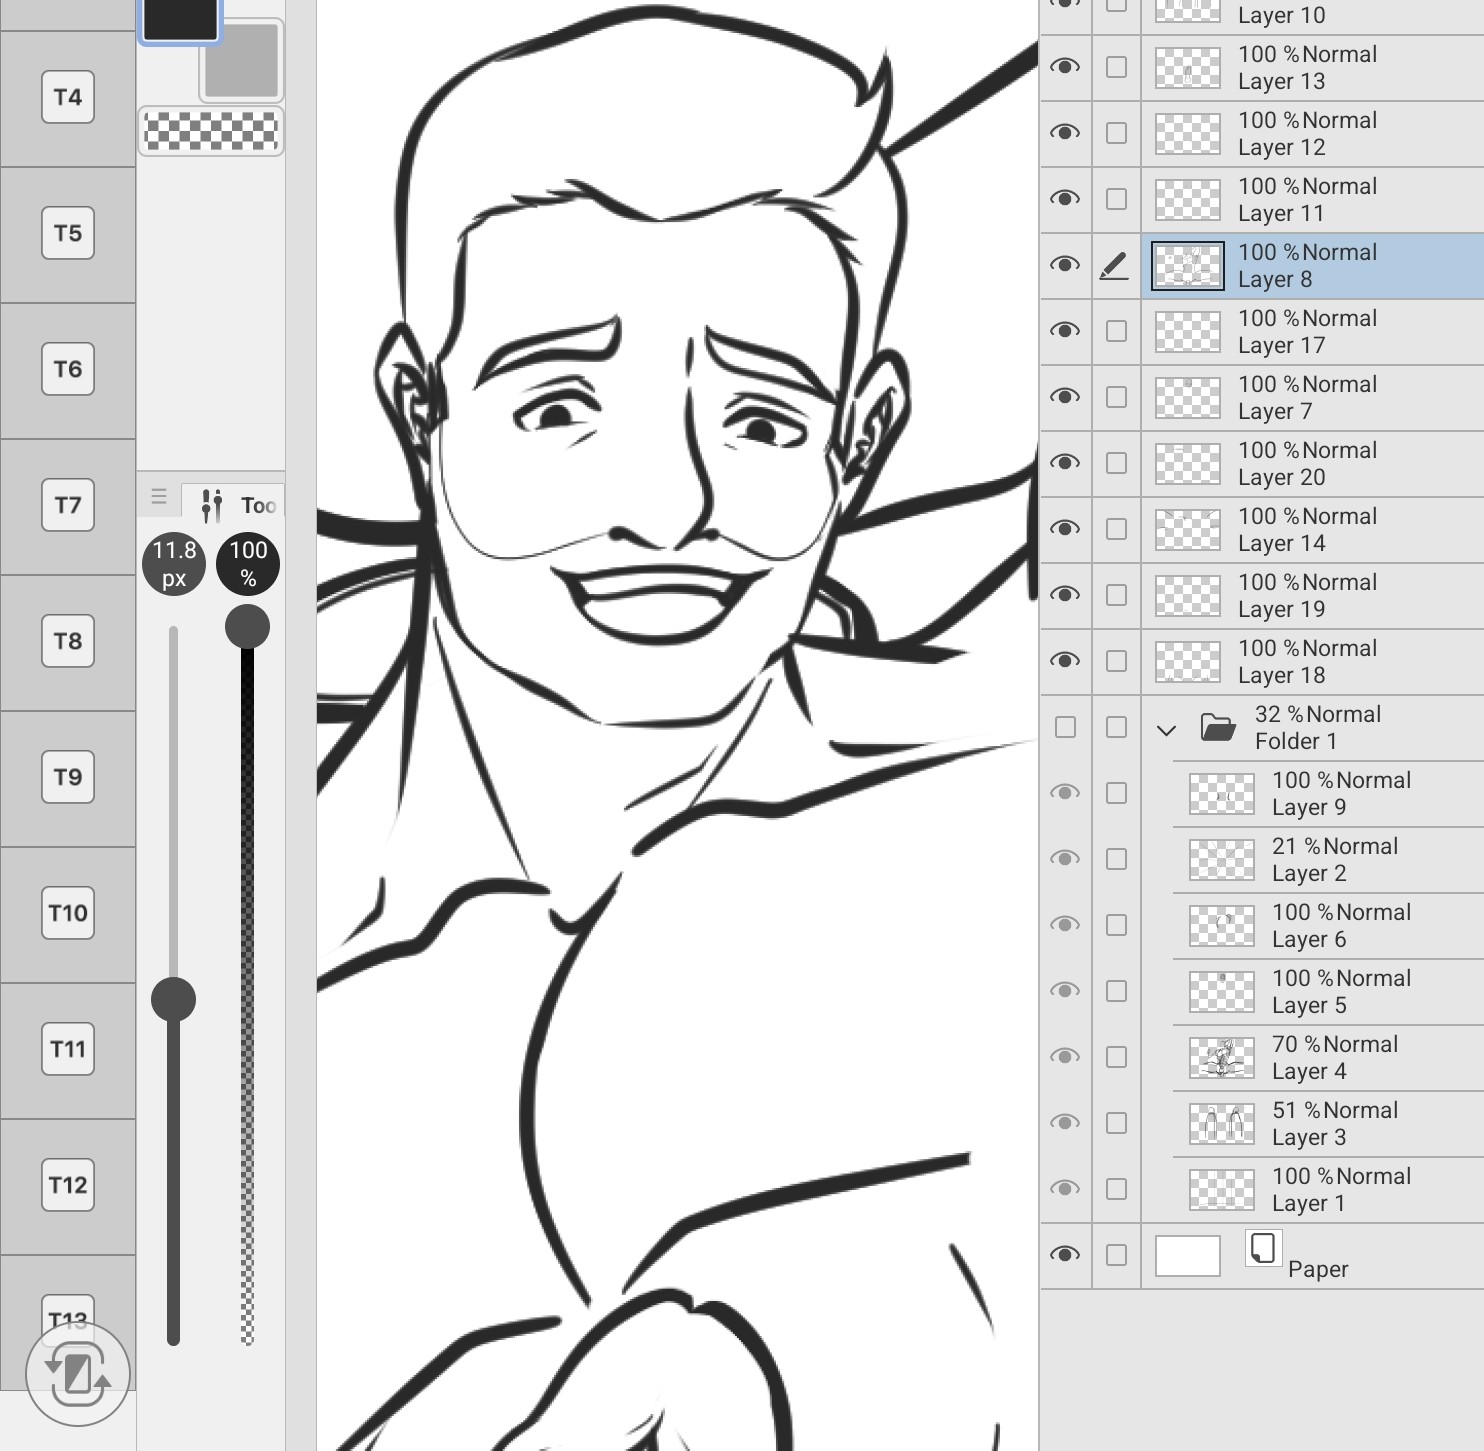The width and height of the screenshot is (1484, 1451).
Task: Tap the T10 button
Action: coord(68,913)
